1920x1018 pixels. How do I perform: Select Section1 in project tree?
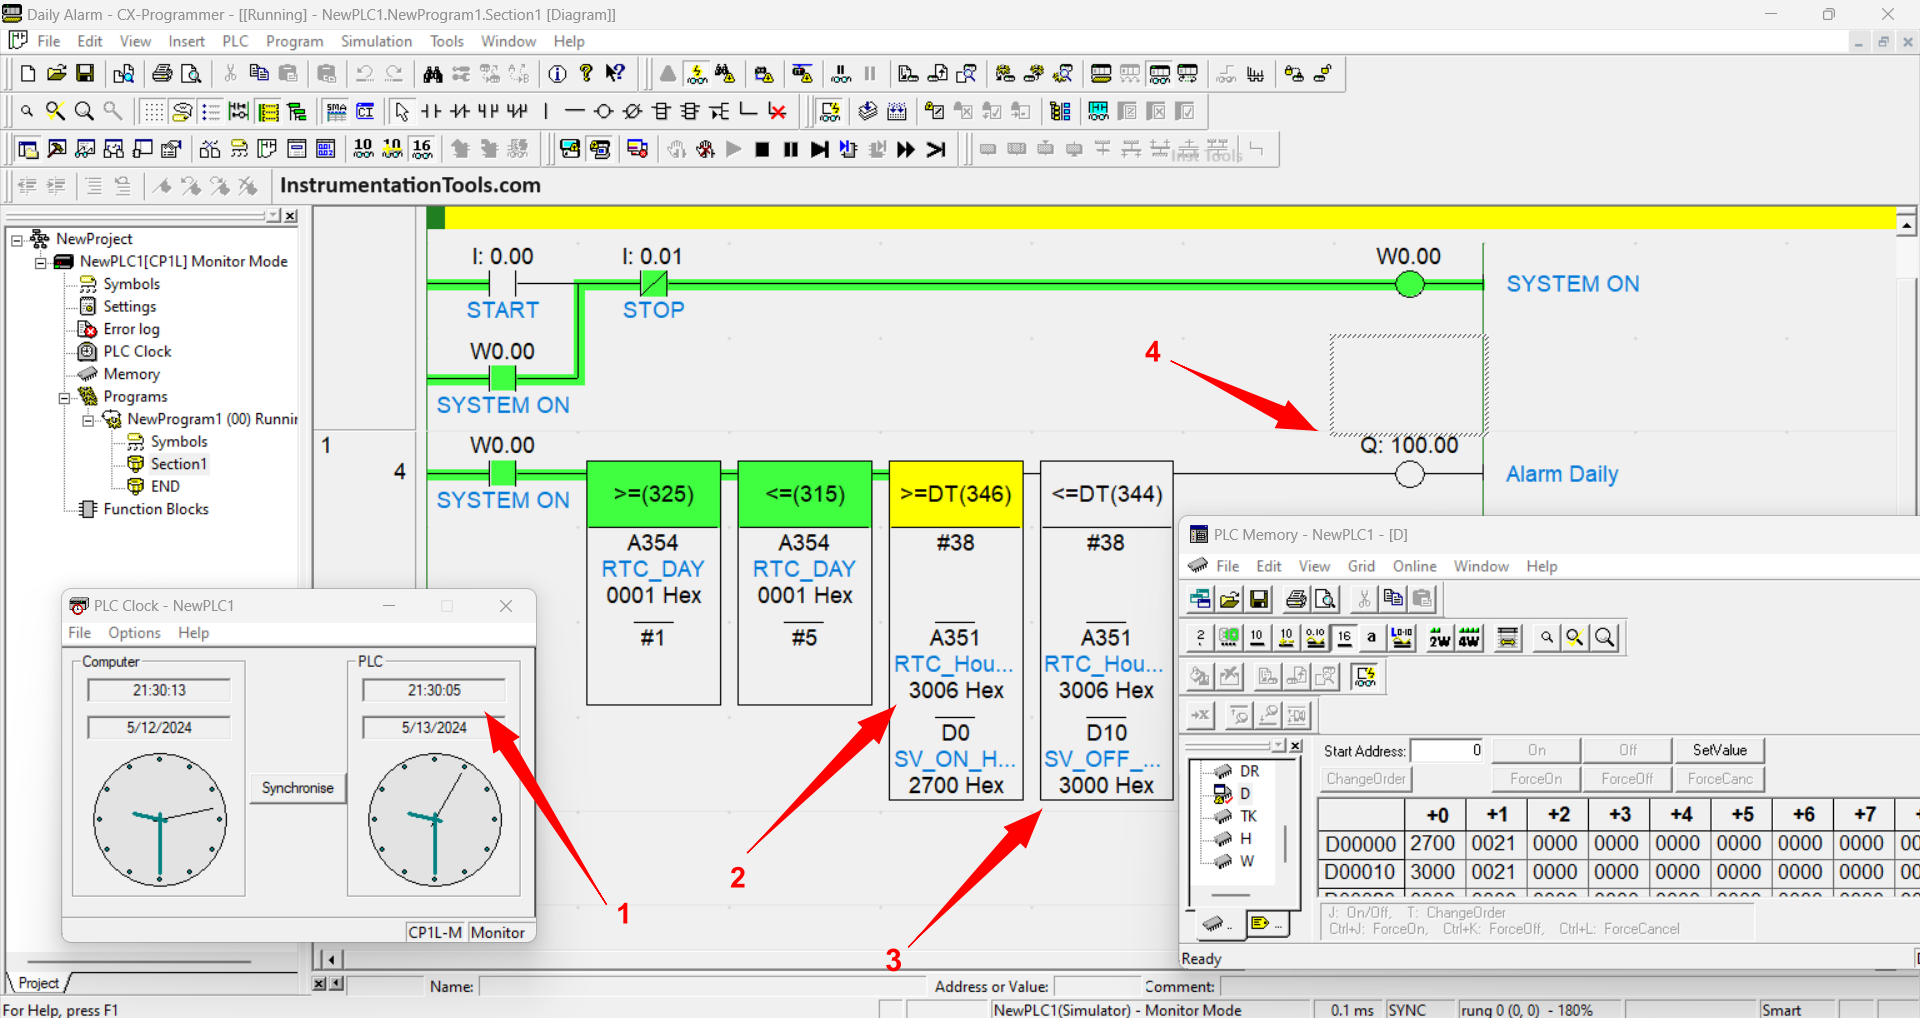tap(178, 464)
